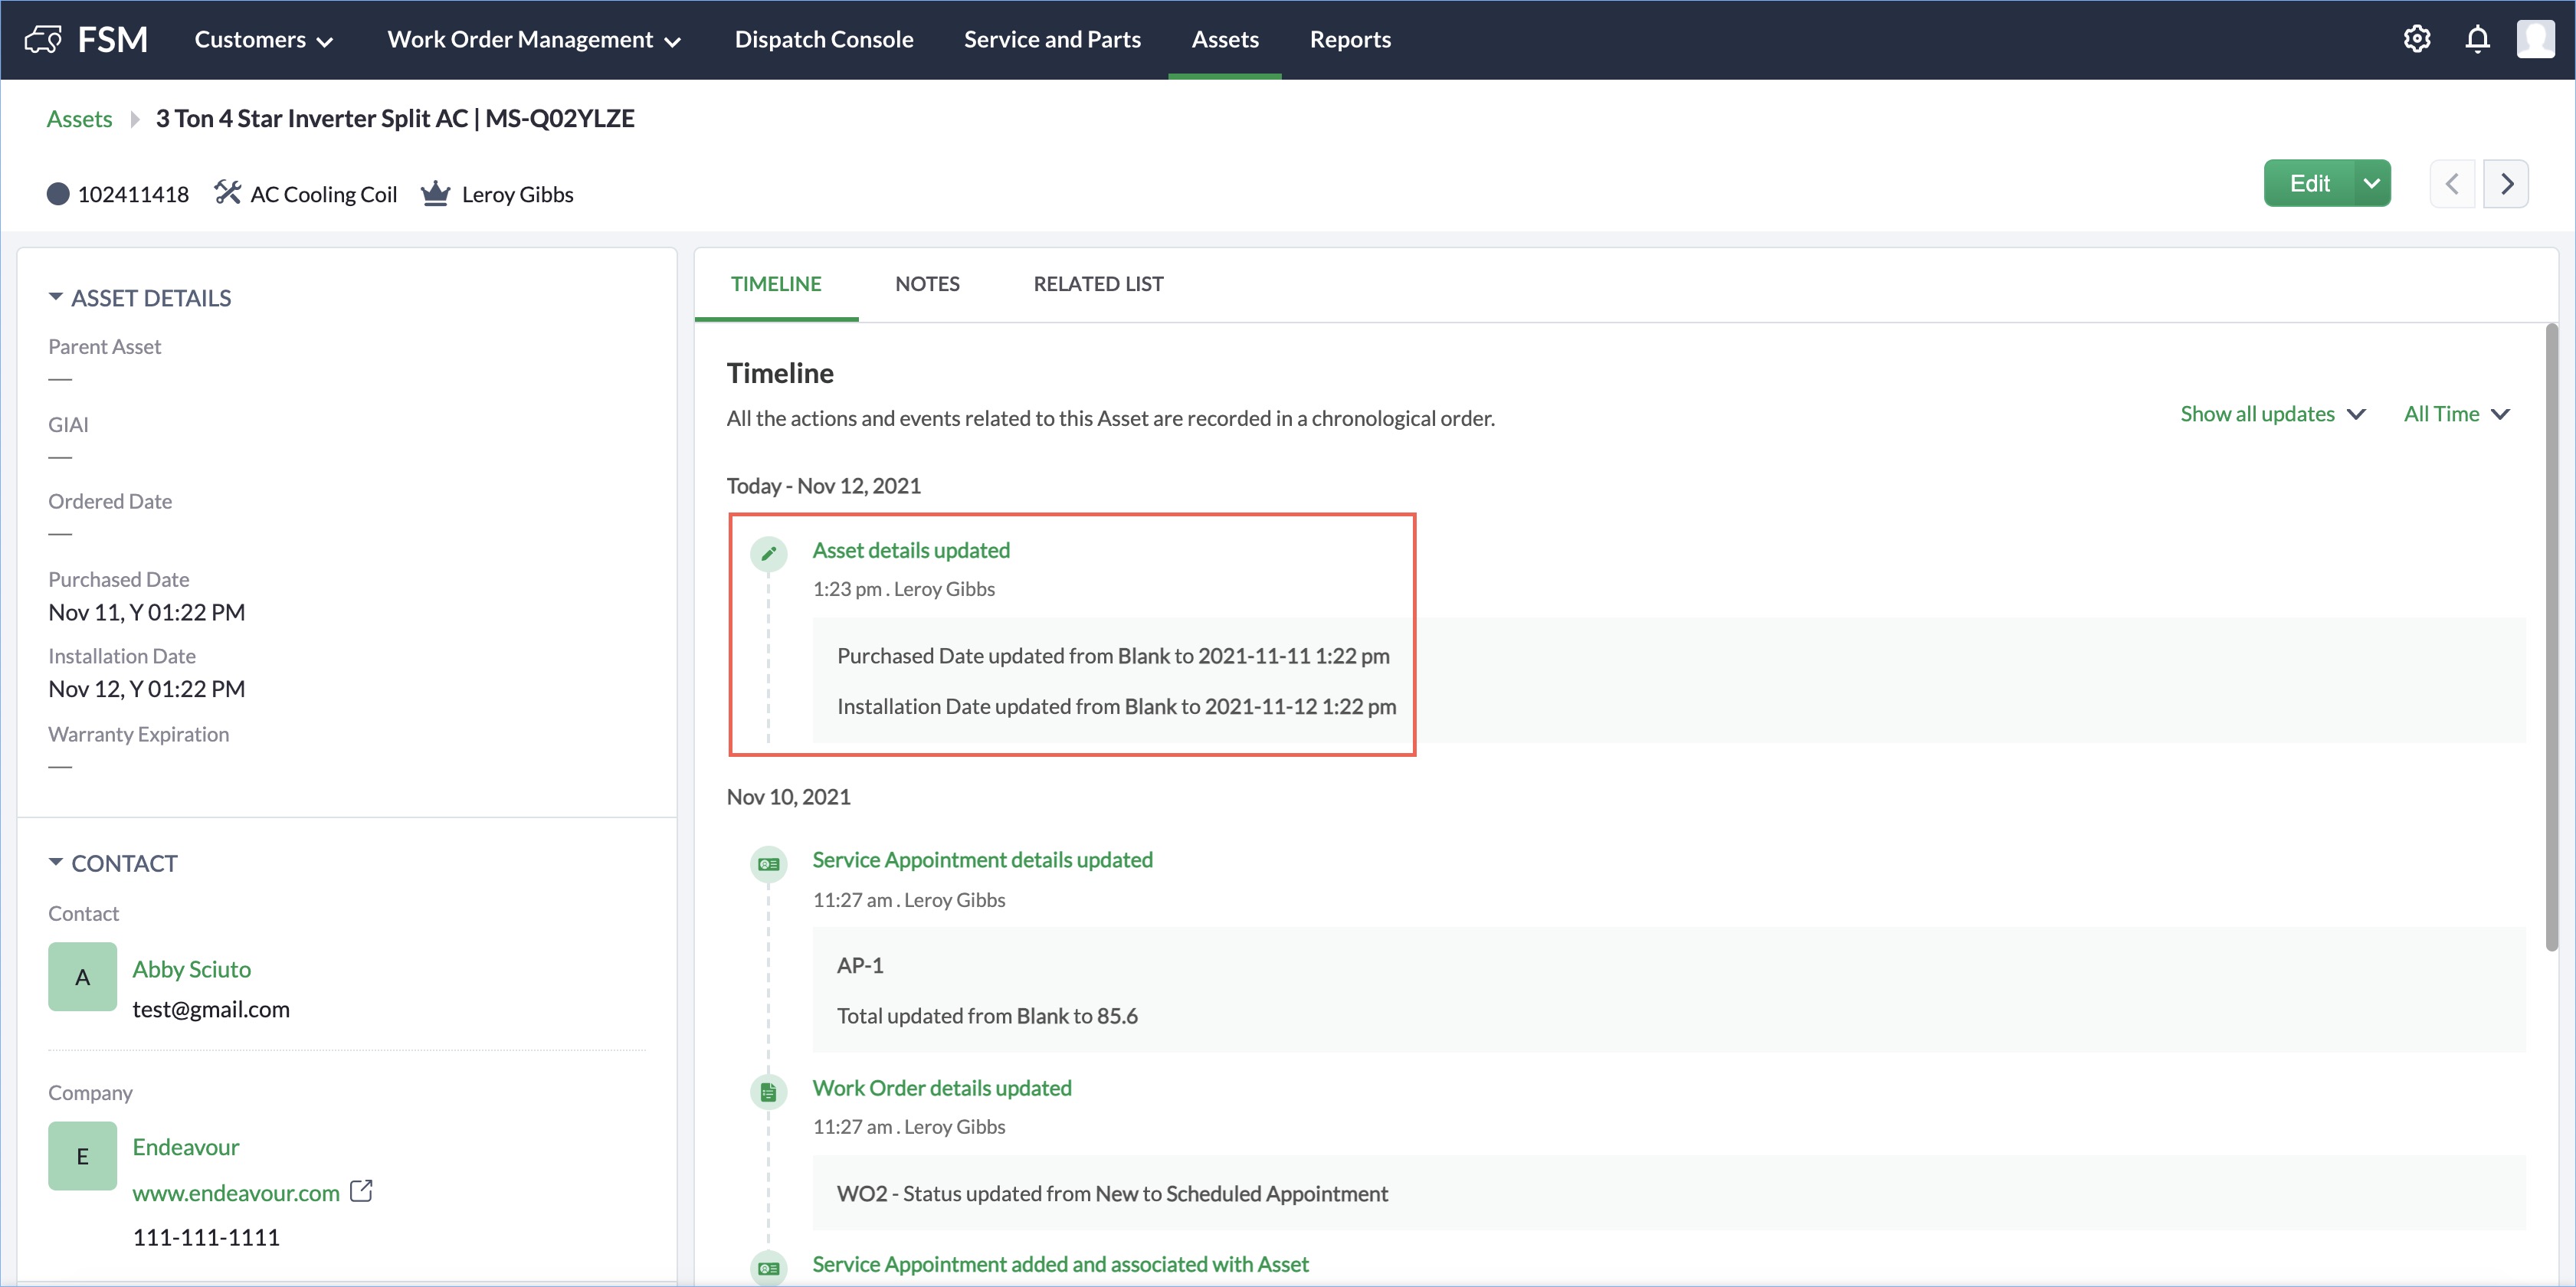Go to the previous asset arrow
This screenshot has height=1287, width=2576.
click(2452, 184)
